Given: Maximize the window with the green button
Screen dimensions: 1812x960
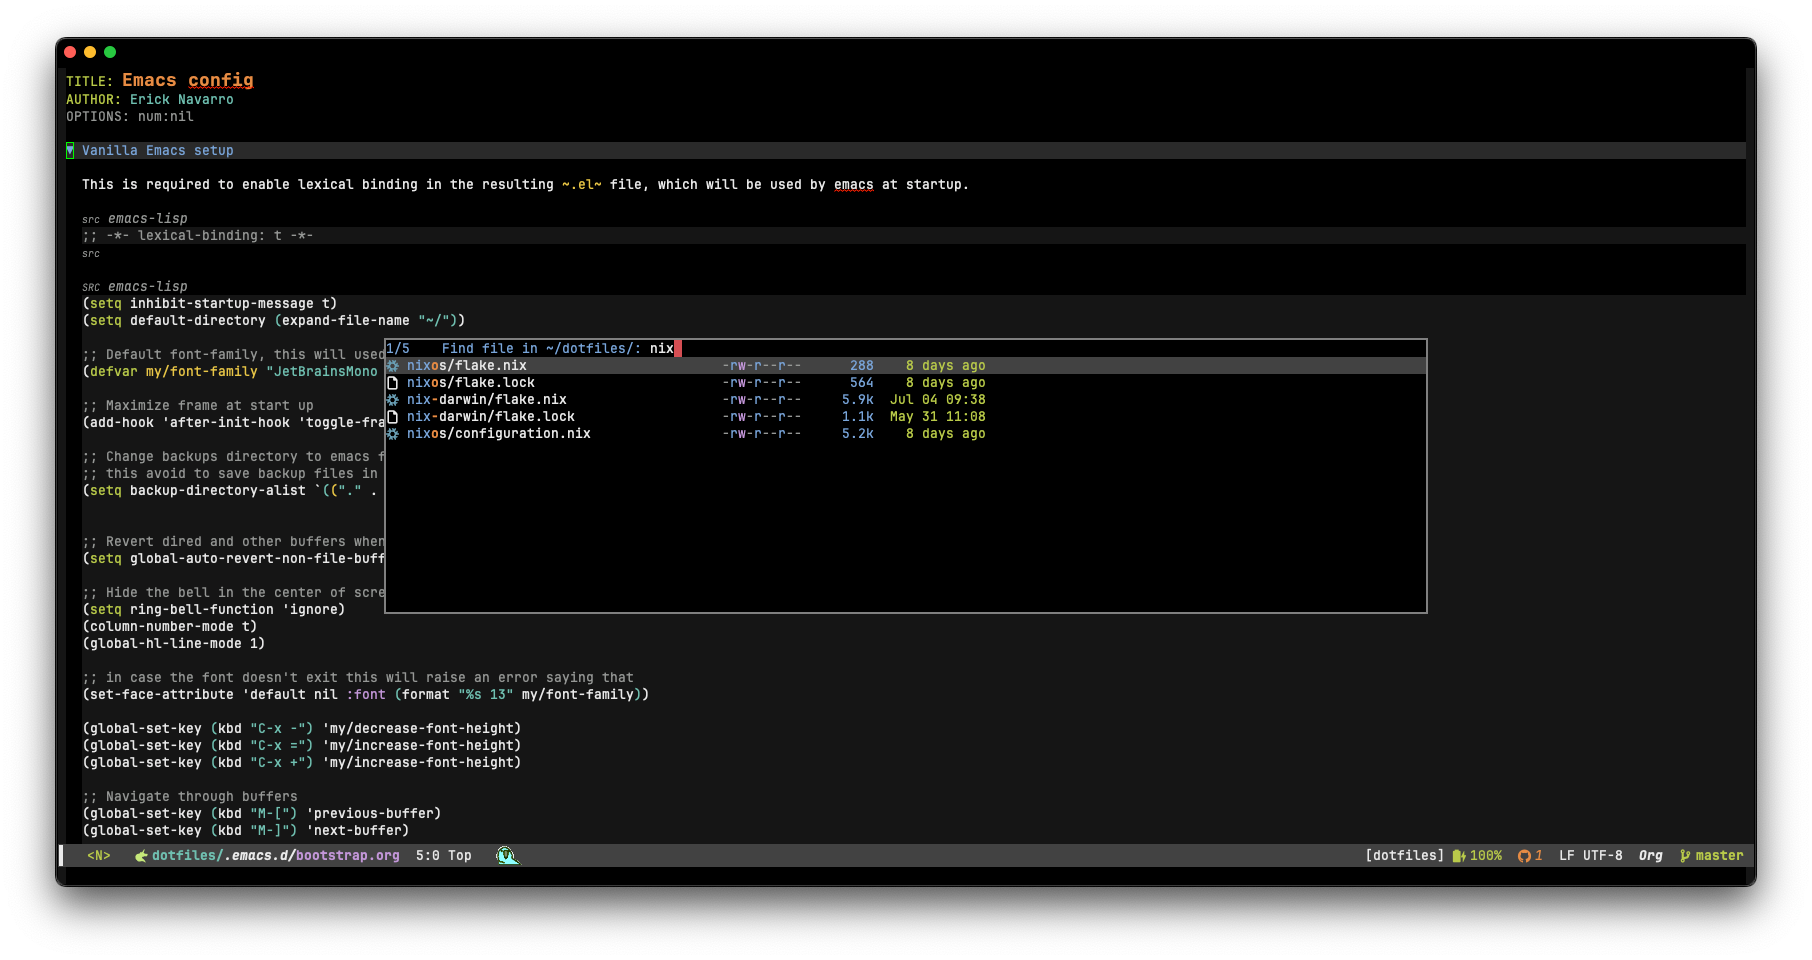Looking at the screenshot, I should [x=110, y=52].
